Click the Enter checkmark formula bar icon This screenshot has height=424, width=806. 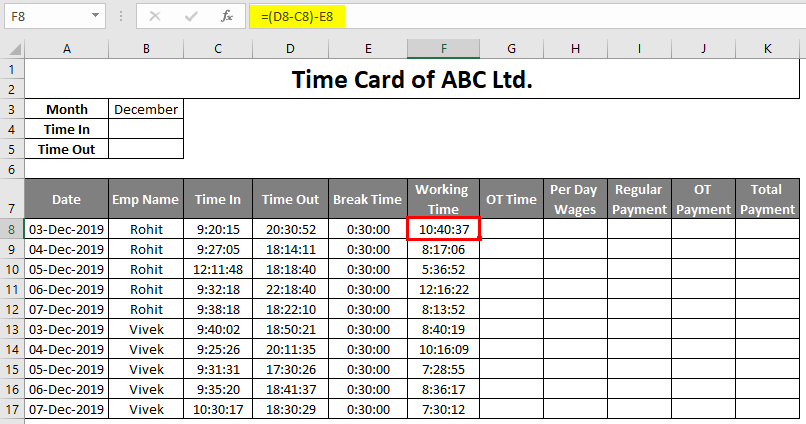190,16
